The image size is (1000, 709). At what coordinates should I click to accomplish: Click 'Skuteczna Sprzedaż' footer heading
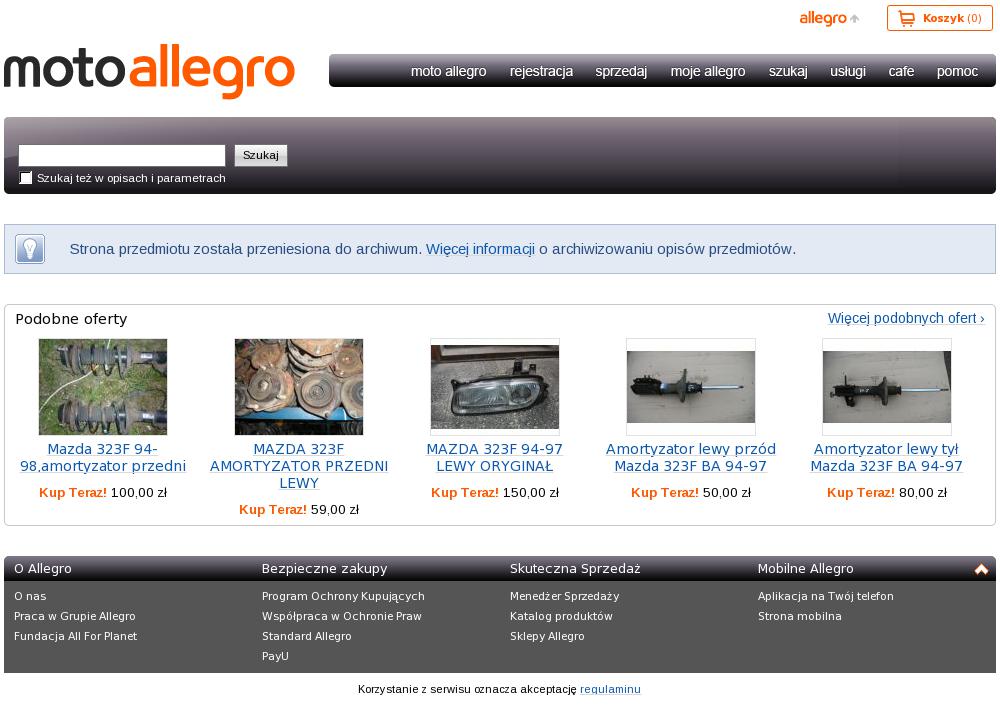coord(575,569)
